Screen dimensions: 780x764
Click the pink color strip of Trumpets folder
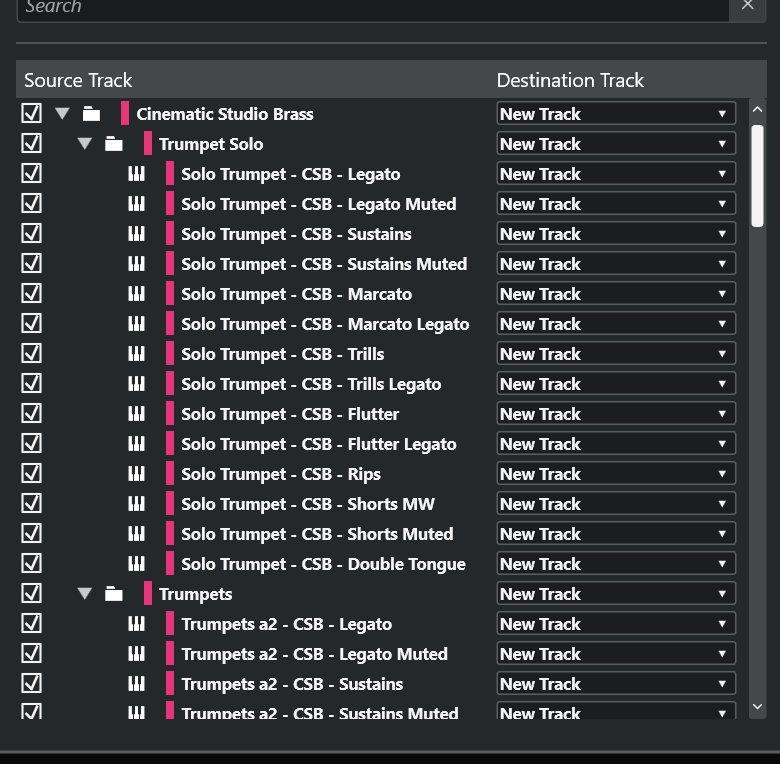(148, 594)
